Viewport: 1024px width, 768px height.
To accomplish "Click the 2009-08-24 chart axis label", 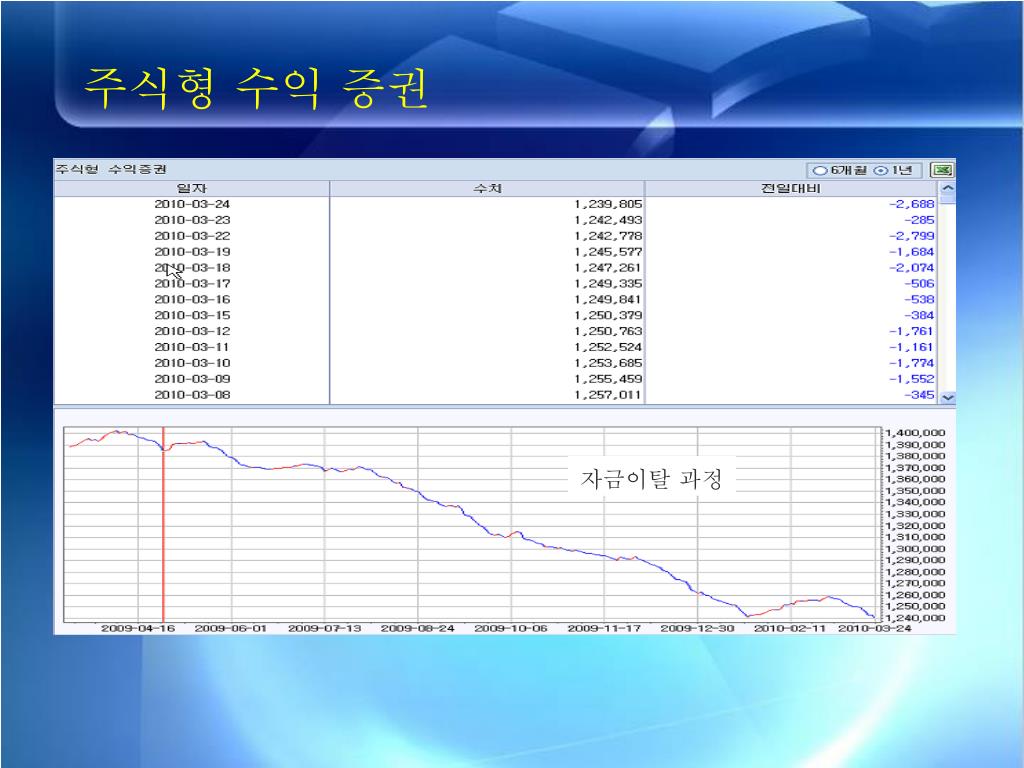I will [417, 628].
